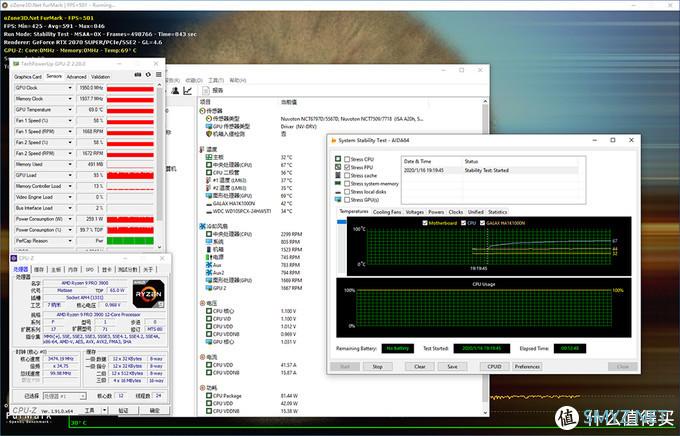Click the report (报告) toolbar button in AIDA64
This screenshot has height=436, width=680.
point(213,90)
